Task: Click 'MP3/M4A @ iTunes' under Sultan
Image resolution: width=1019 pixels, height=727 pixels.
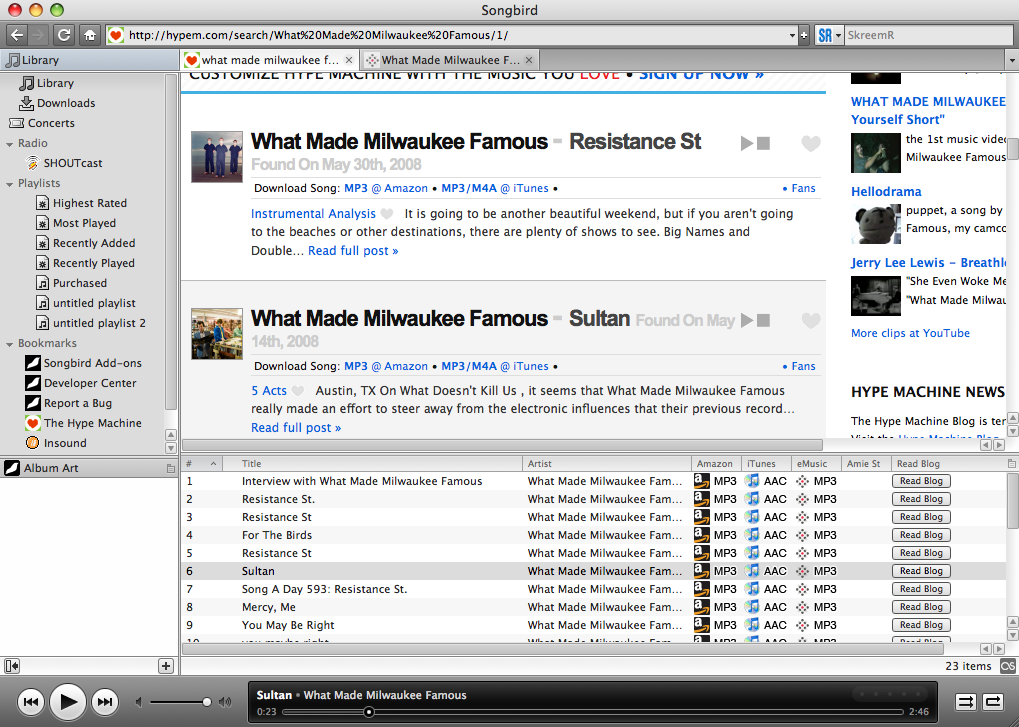Action: click(495, 366)
